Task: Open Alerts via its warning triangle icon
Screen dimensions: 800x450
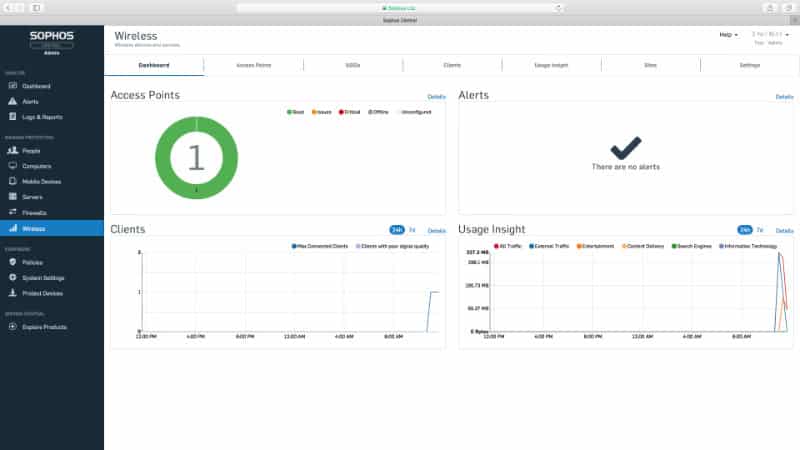Action: pyautogui.click(x=12, y=102)
